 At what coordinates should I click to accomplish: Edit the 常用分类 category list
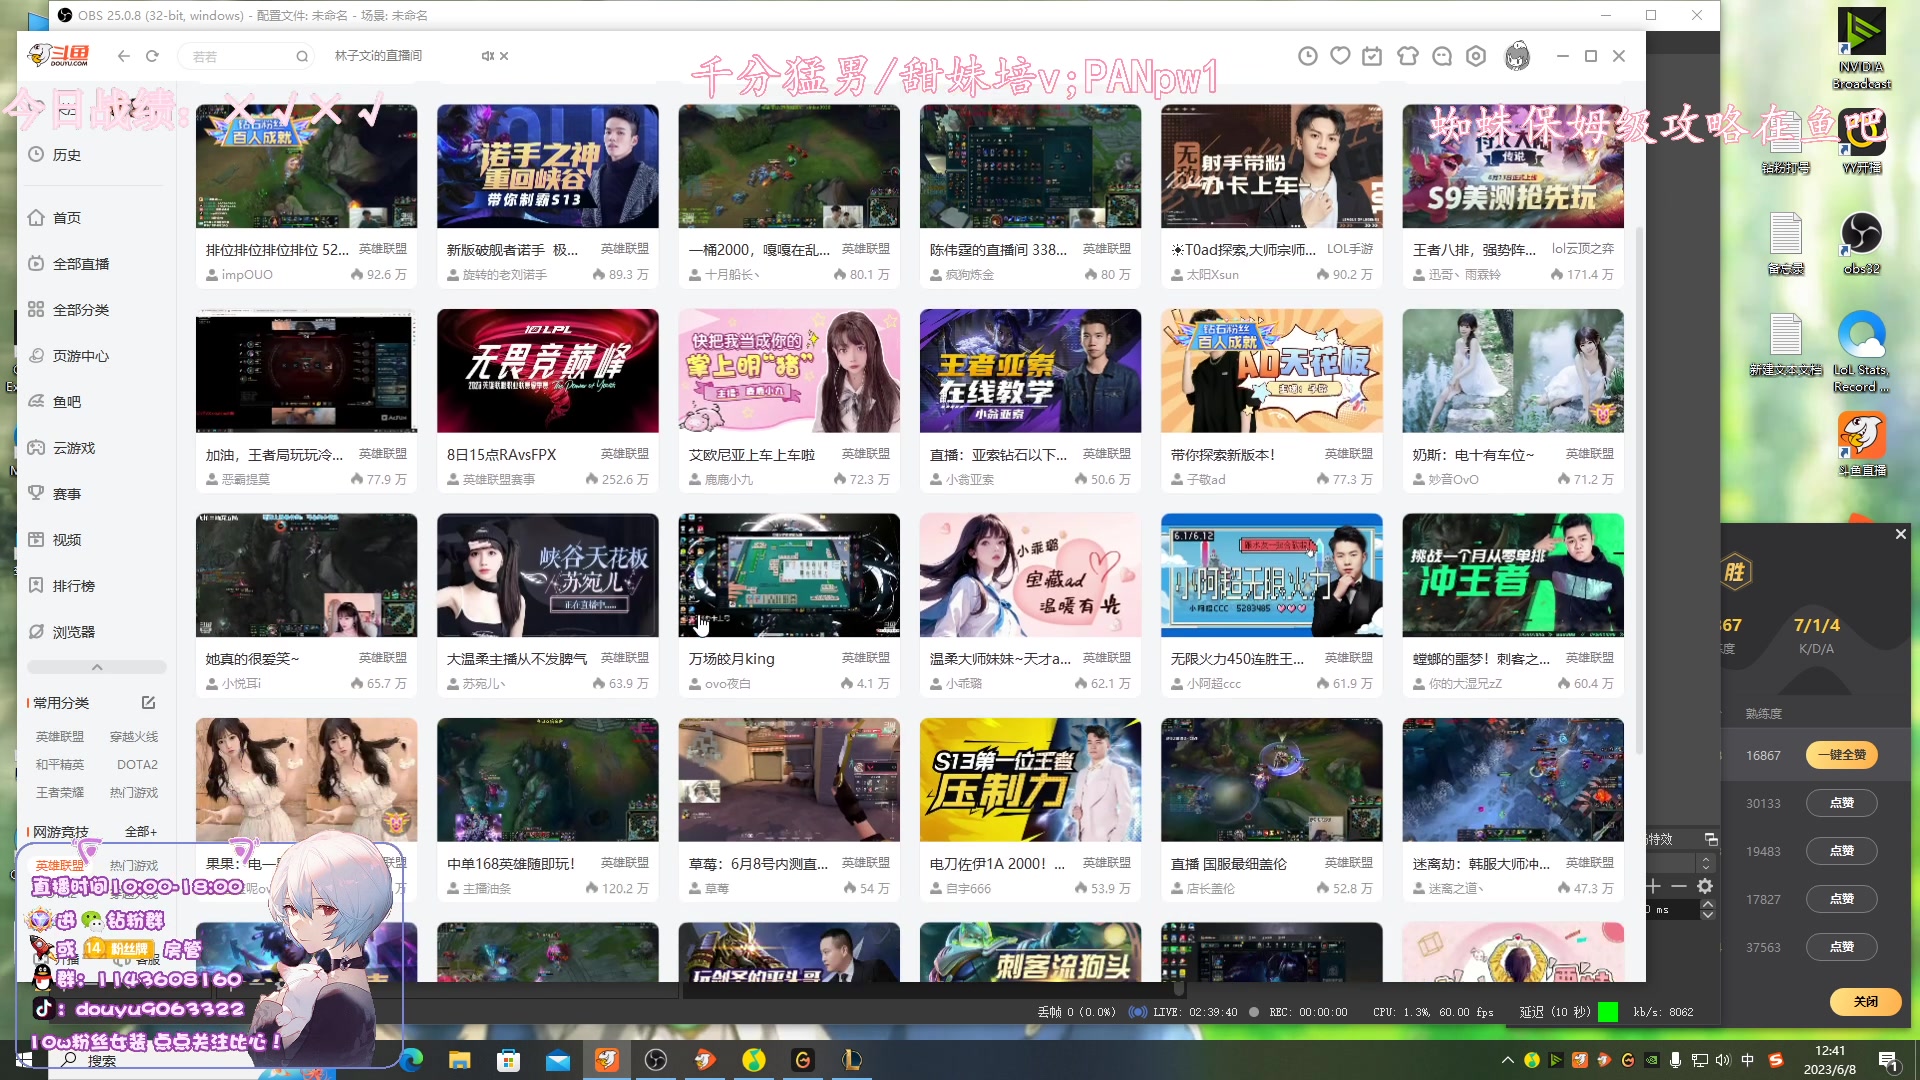pyautogui.click(x=148, y=703)
